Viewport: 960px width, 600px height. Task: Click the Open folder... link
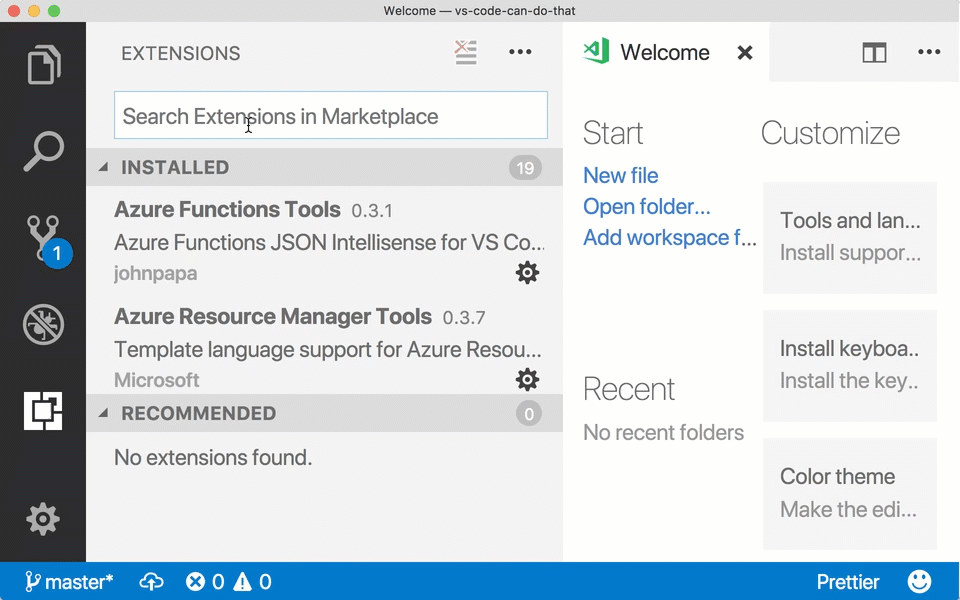pyautogui.click(x=646, y=206)
